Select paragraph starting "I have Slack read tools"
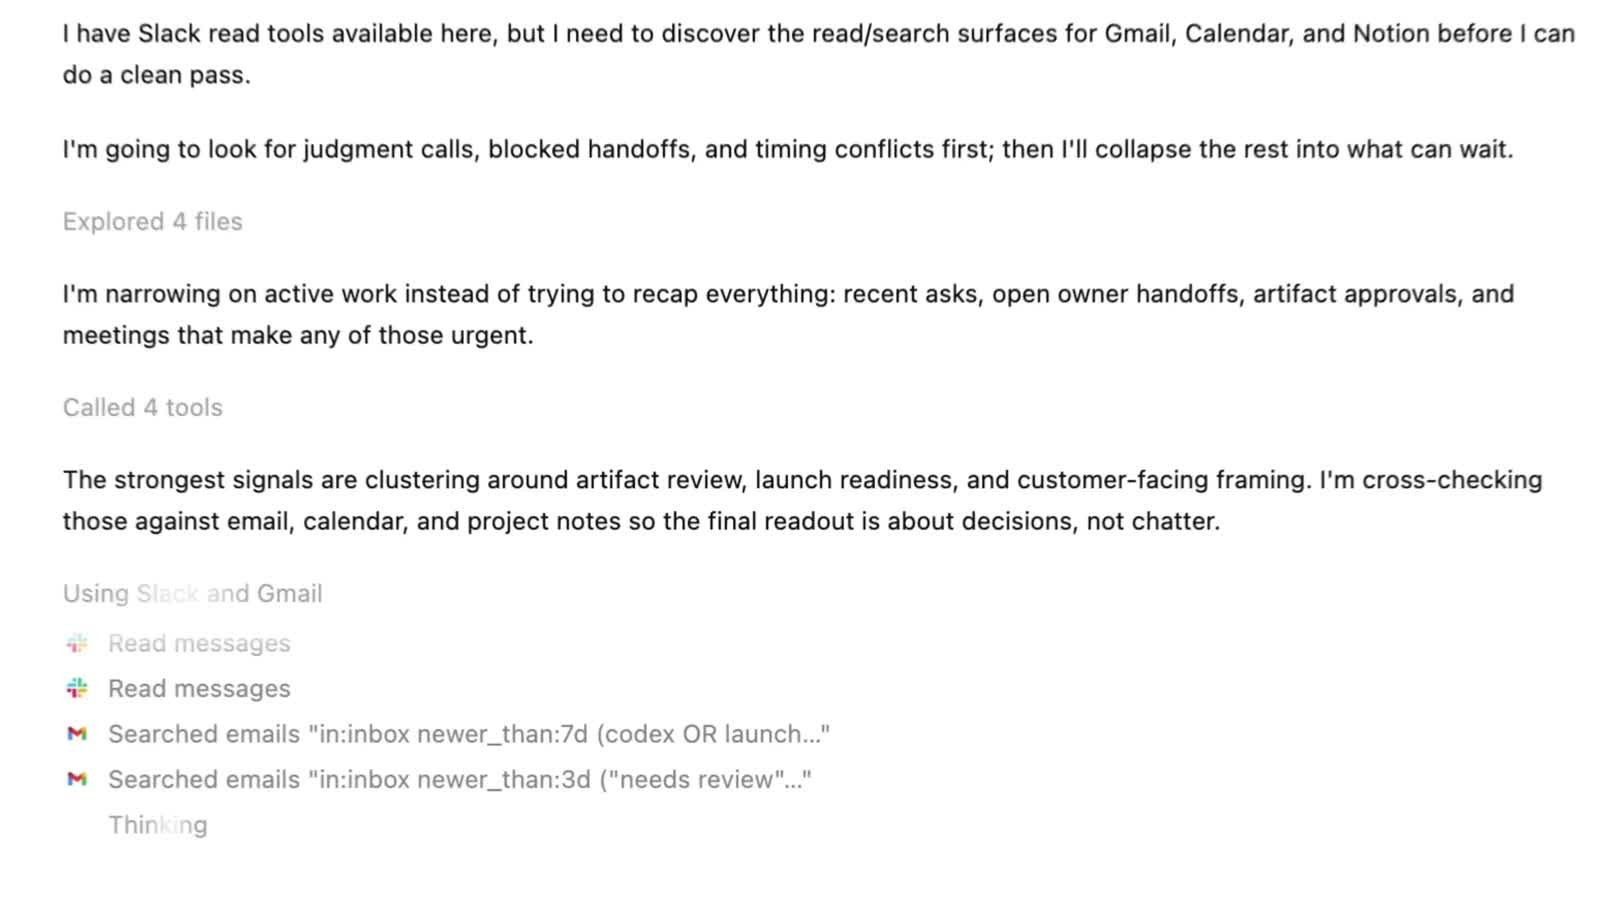Screen dimensions: 1600x900 (x=818, y=54)
